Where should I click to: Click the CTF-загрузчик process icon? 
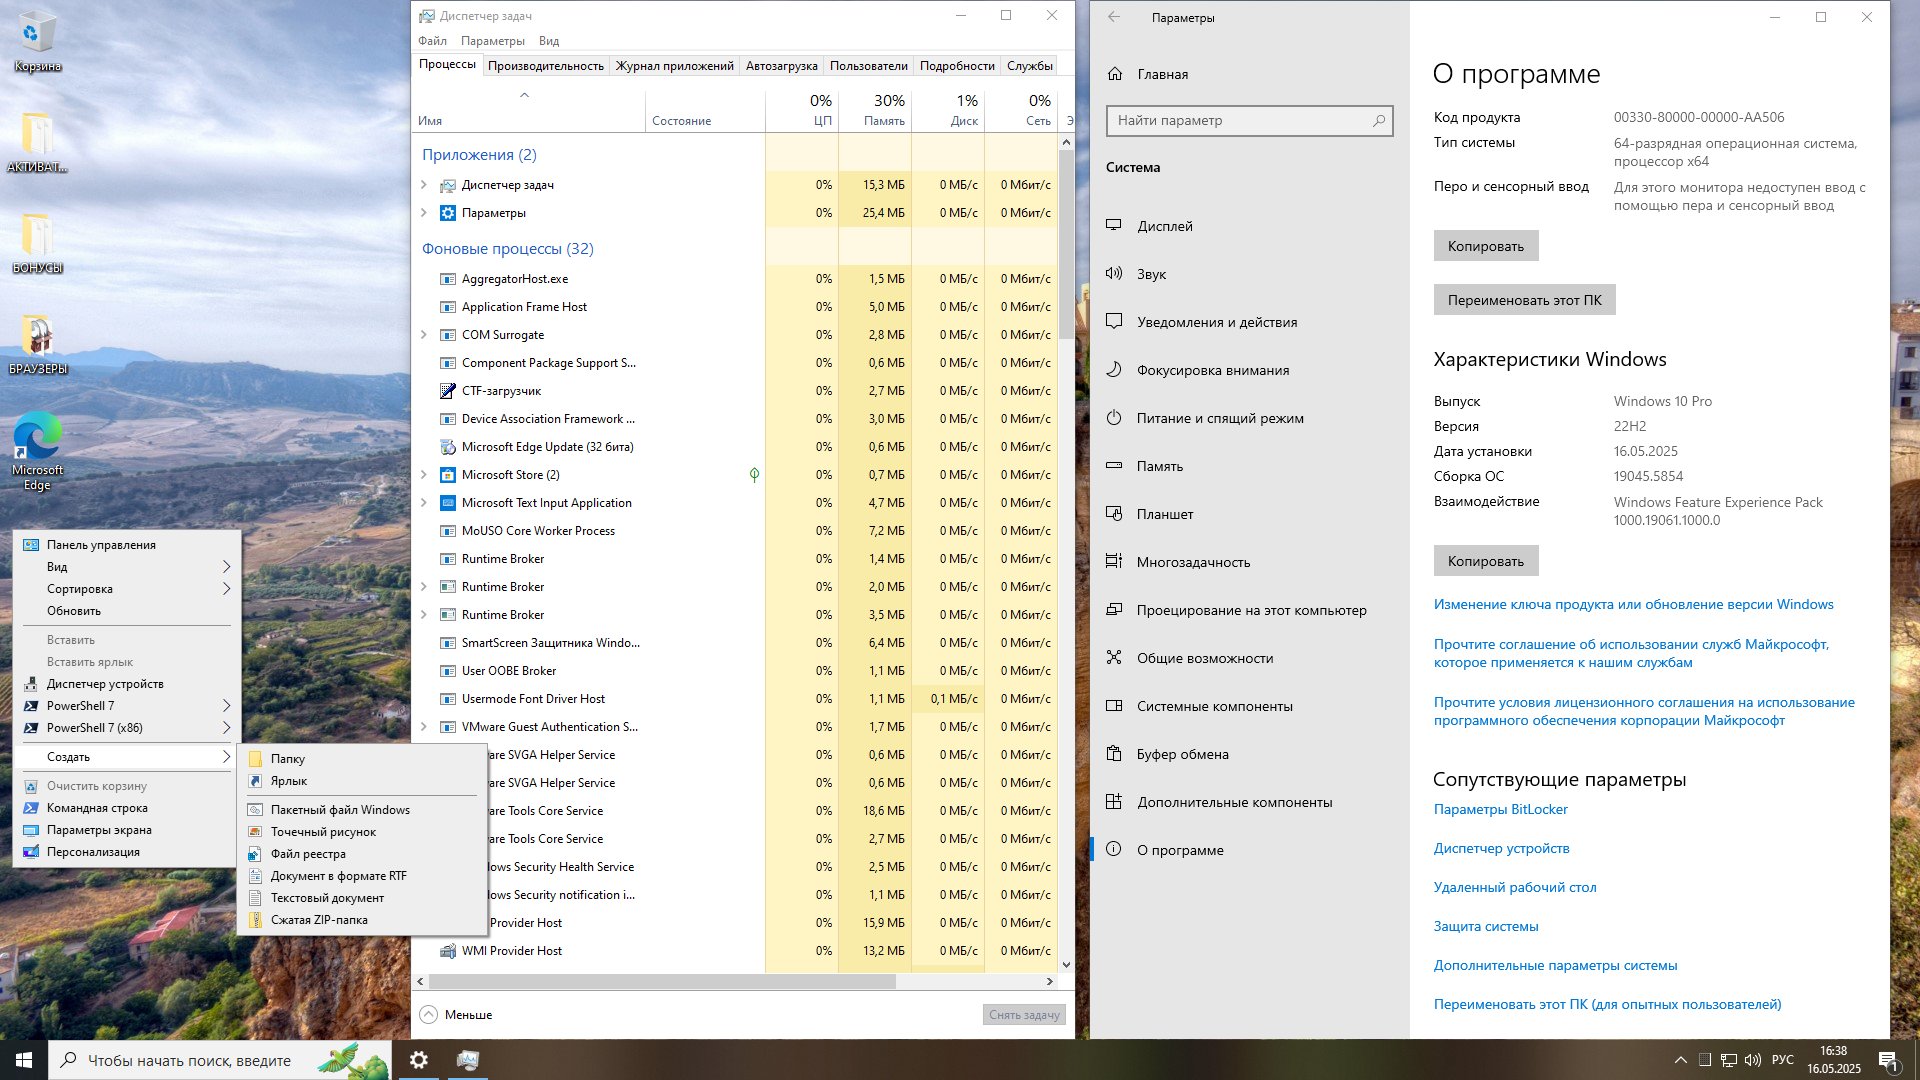coord(448,391)
